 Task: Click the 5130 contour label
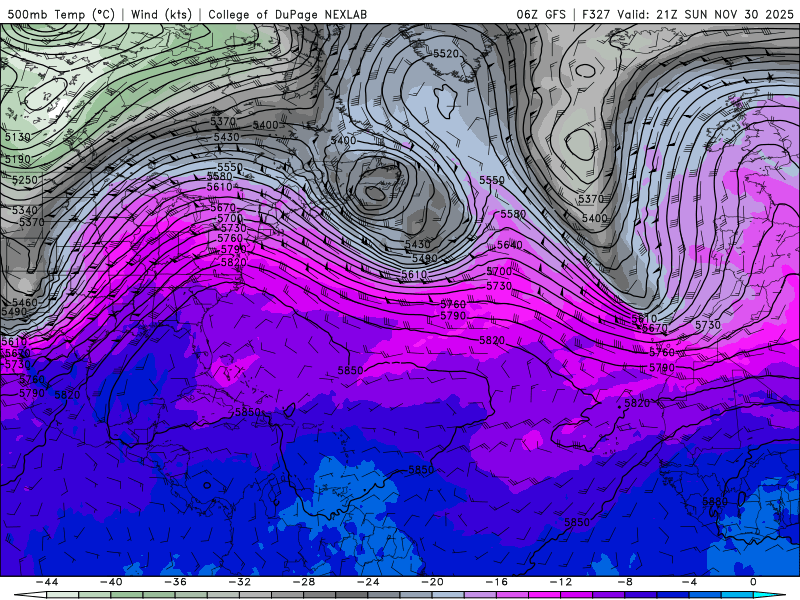click(x=18, y=137)
